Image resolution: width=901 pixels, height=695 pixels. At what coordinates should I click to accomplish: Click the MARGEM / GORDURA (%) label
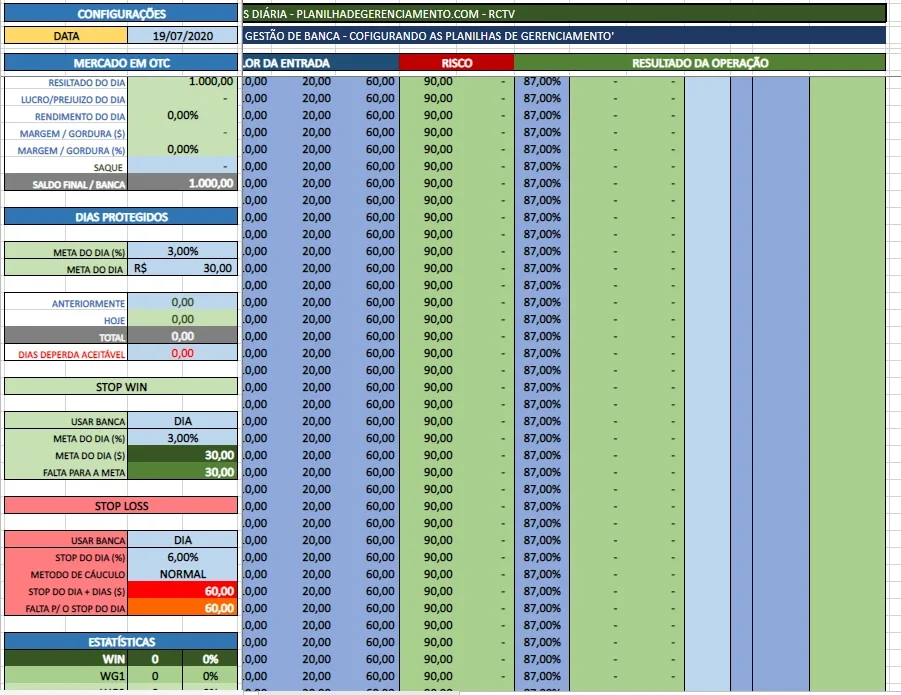click(x=71, y=150)
